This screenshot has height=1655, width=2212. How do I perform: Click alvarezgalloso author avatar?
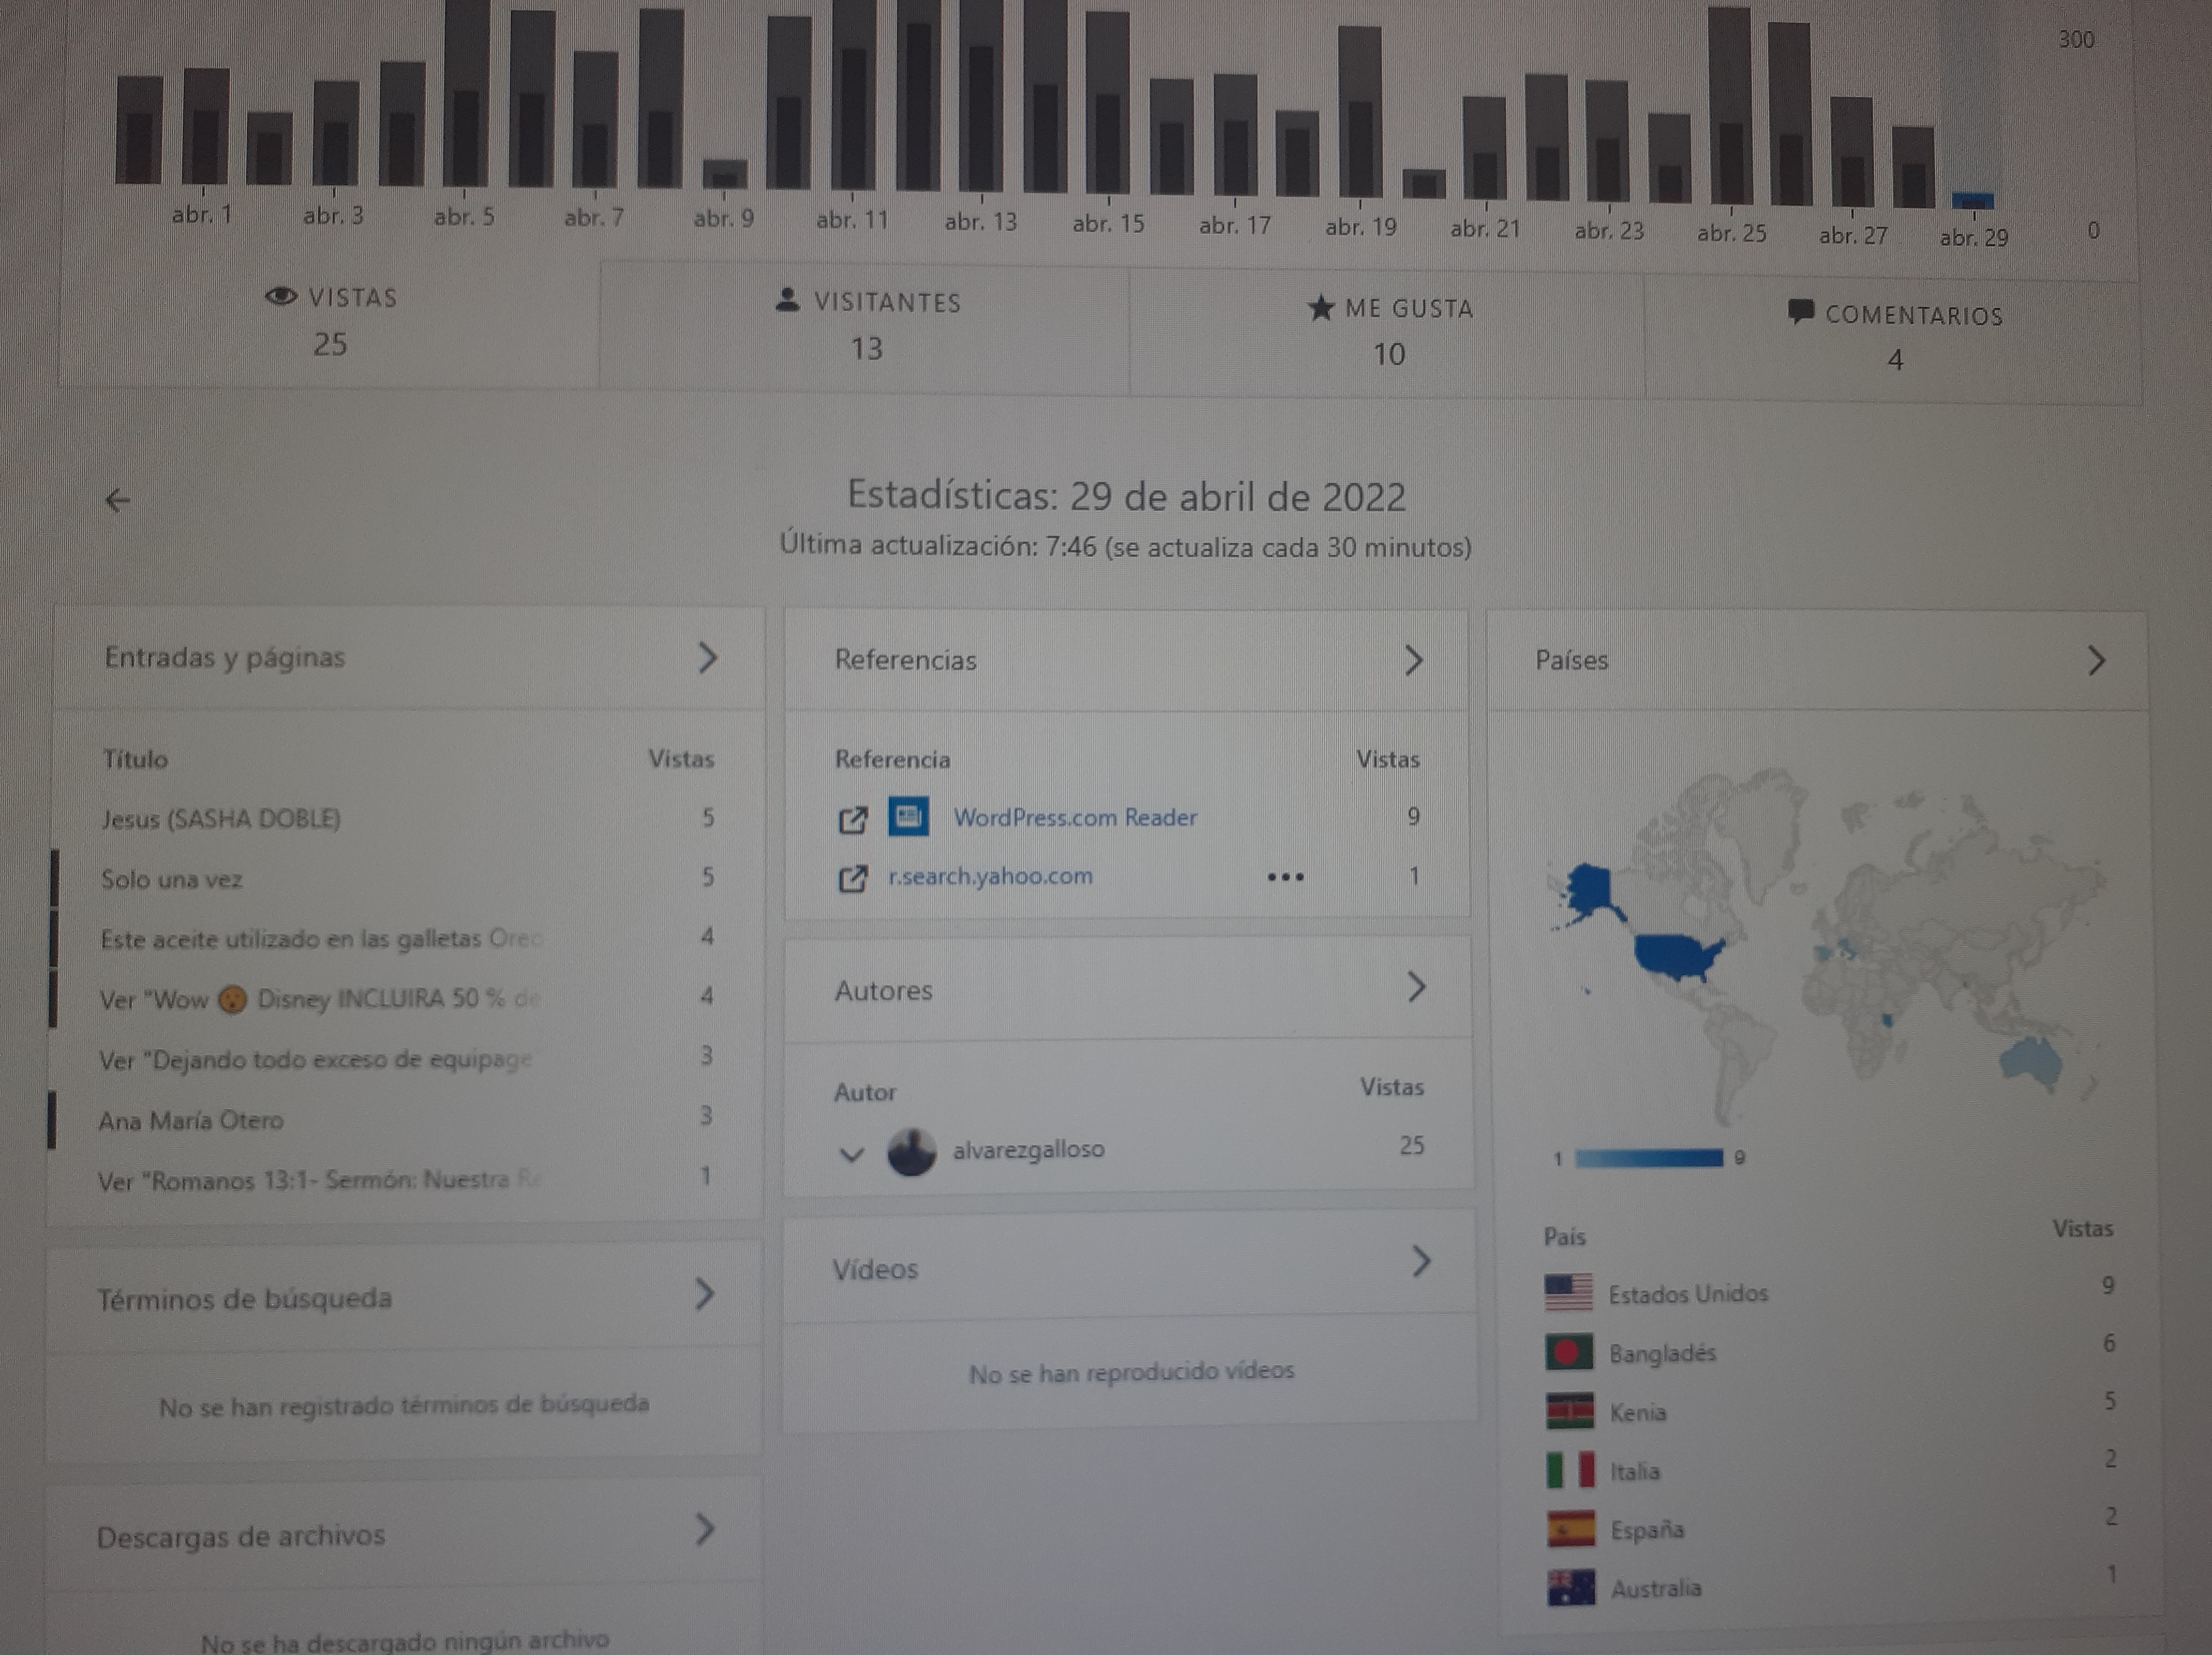coord(911,1152)
